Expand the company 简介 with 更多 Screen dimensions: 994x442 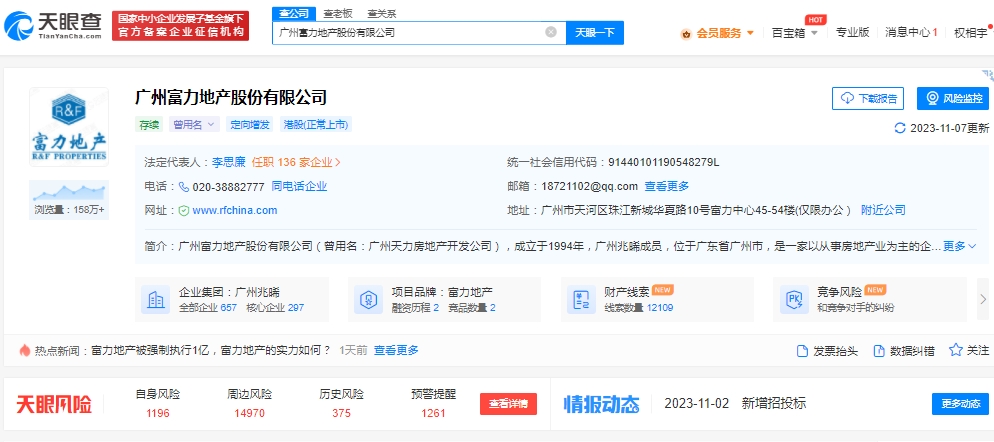959,246
